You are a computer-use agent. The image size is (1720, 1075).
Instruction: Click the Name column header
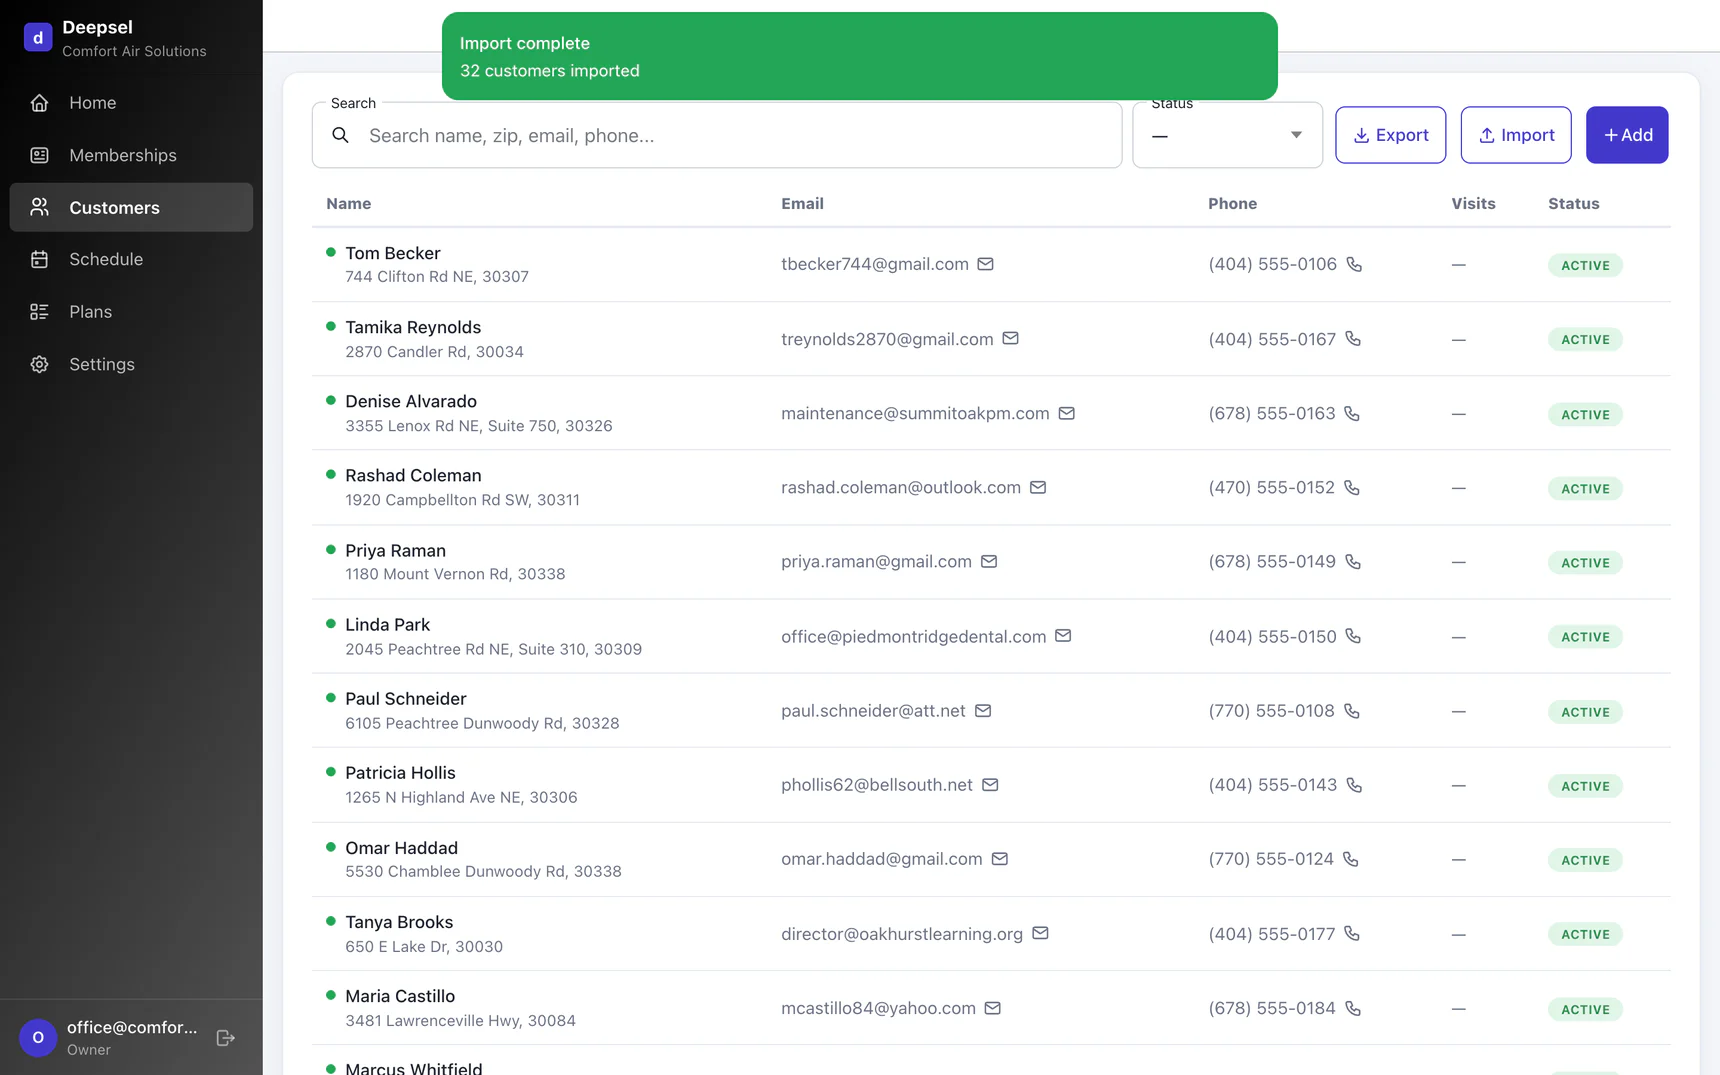click(x=348, y=203)
